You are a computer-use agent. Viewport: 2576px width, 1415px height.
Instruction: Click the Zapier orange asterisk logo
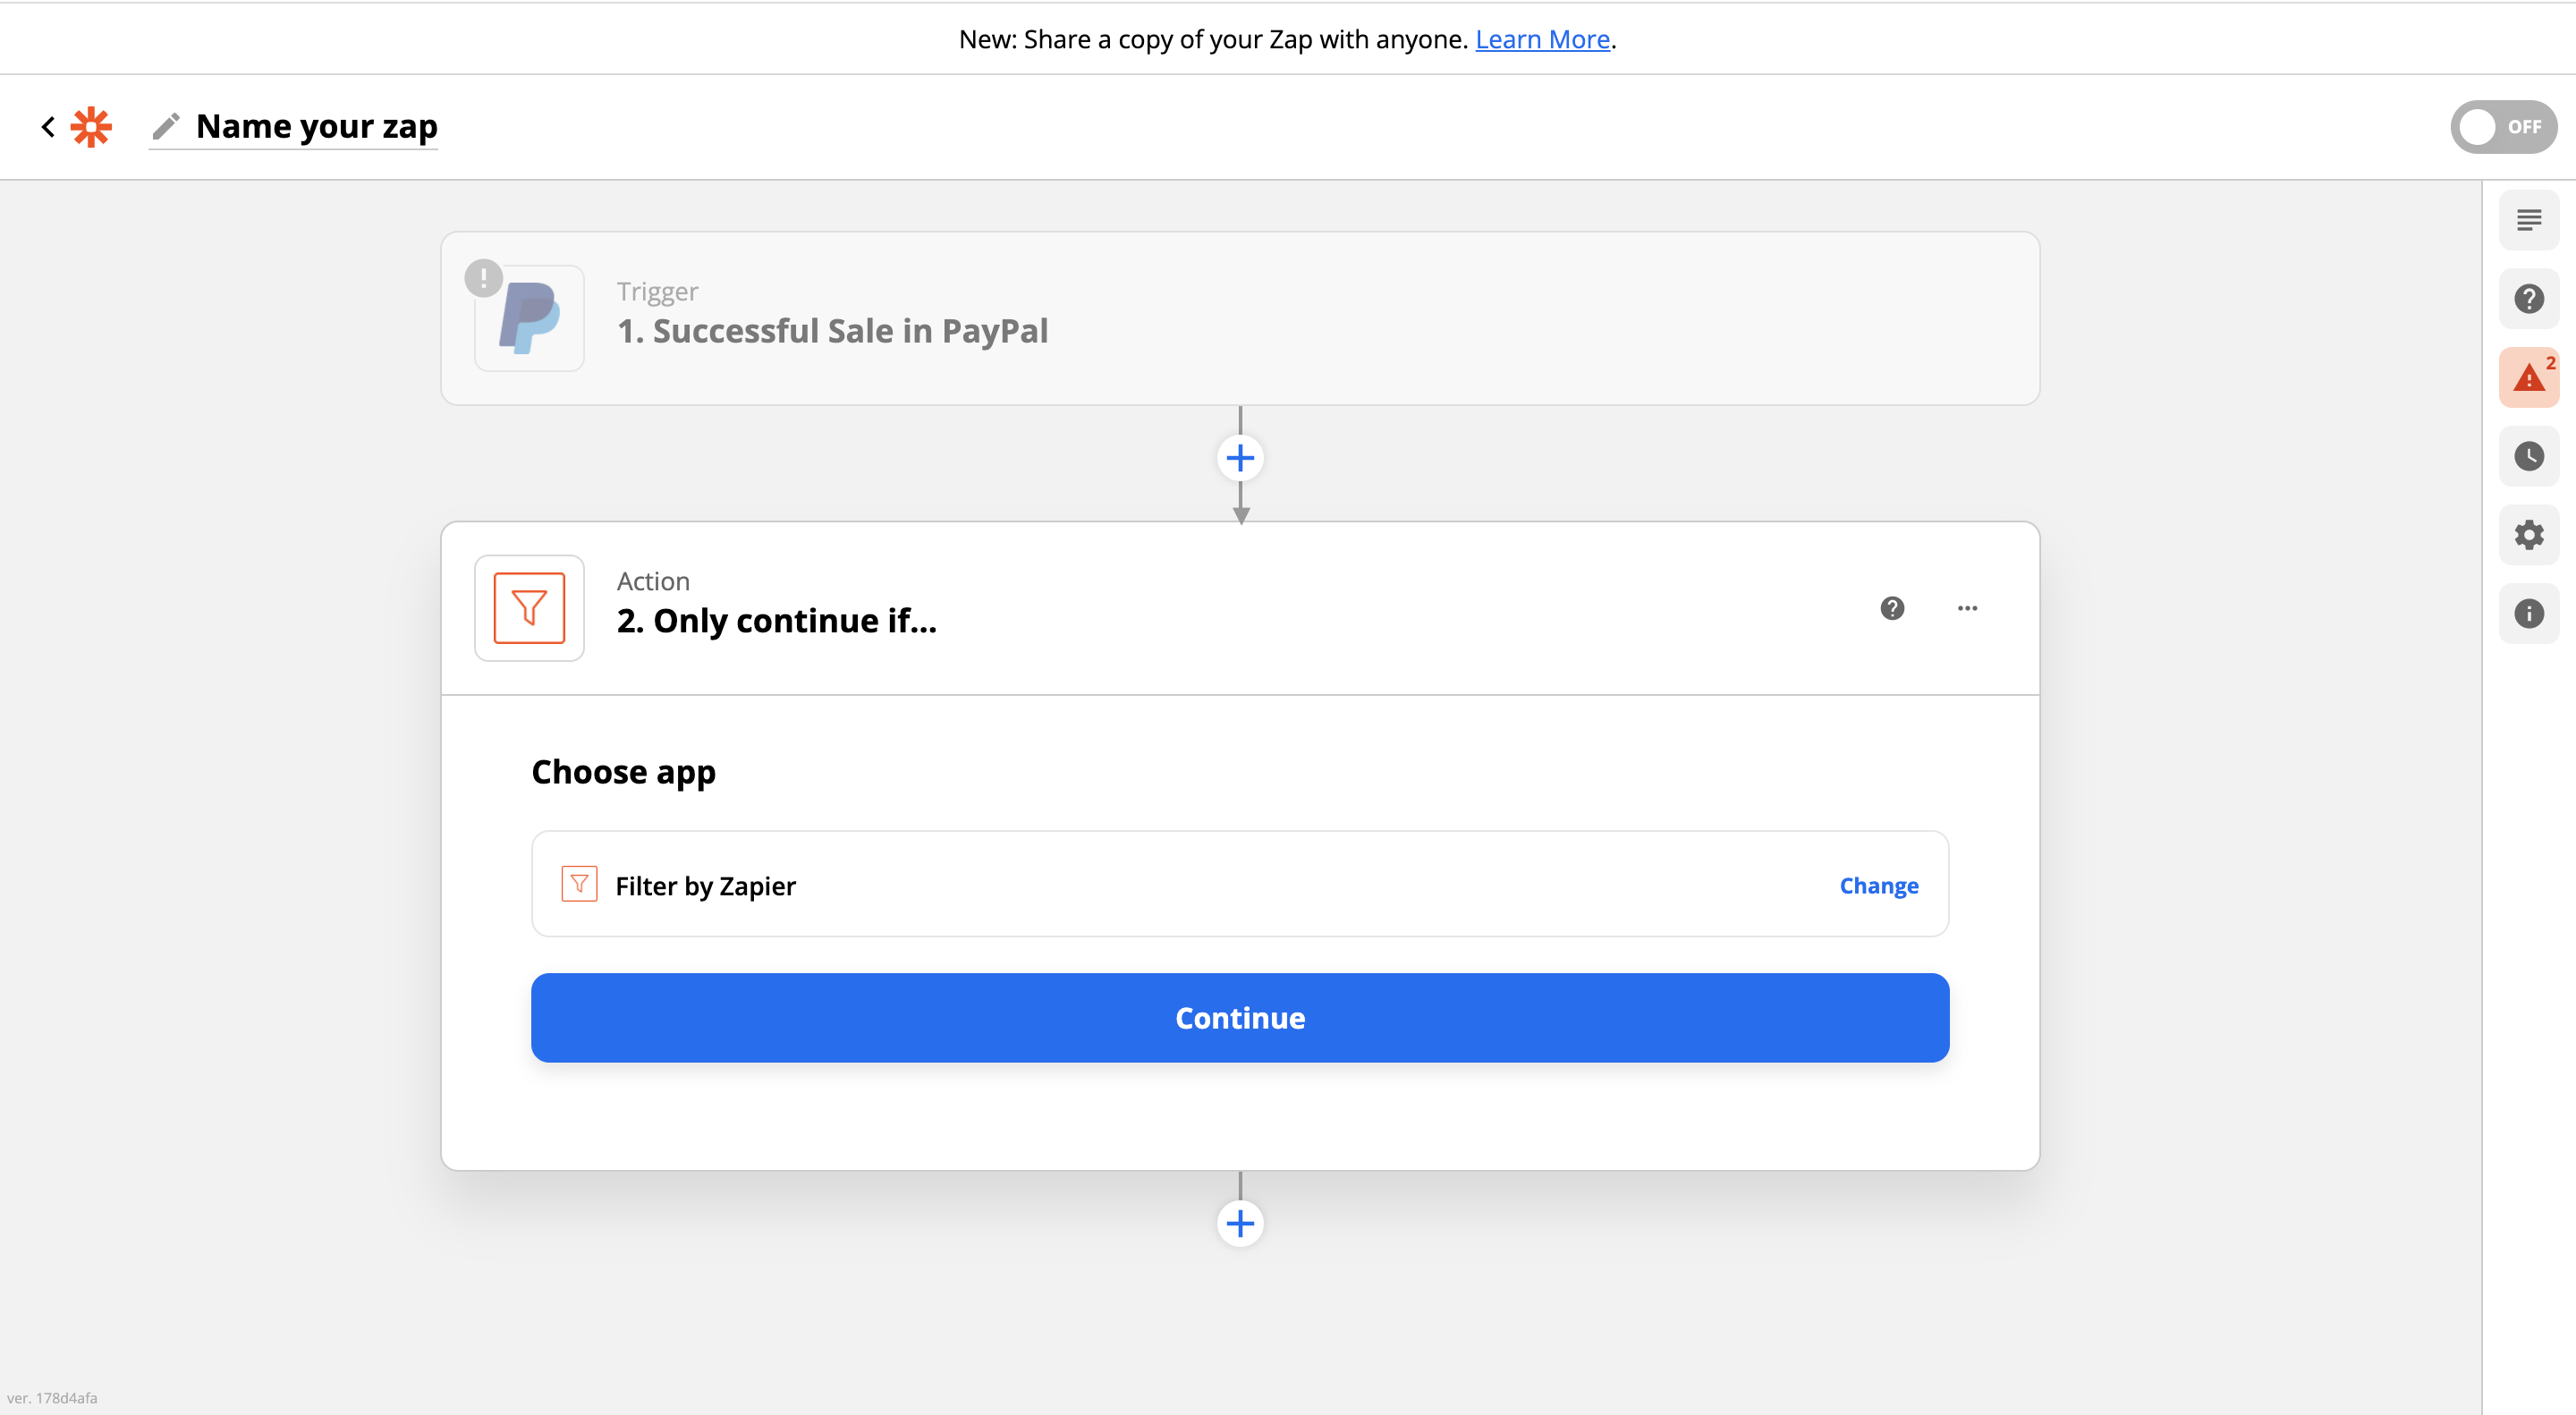(x=91, y=127)
